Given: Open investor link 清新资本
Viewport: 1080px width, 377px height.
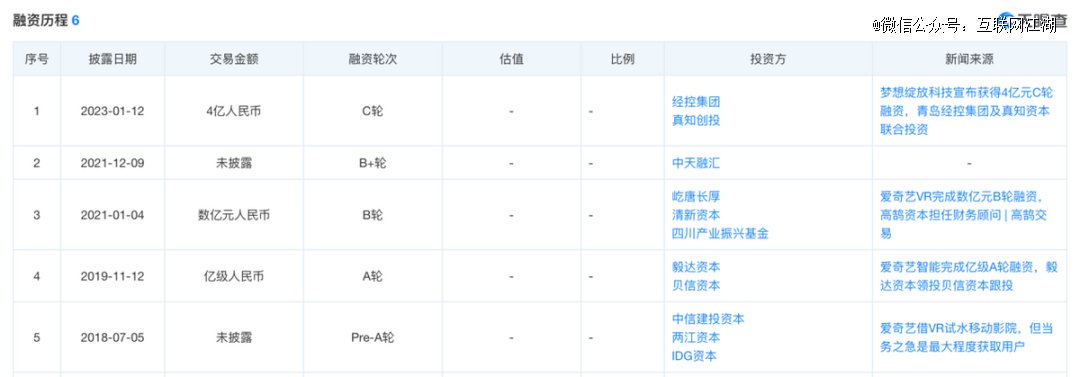Looking at the screenshot, I should pyautogui.click(x=696, y=215).
